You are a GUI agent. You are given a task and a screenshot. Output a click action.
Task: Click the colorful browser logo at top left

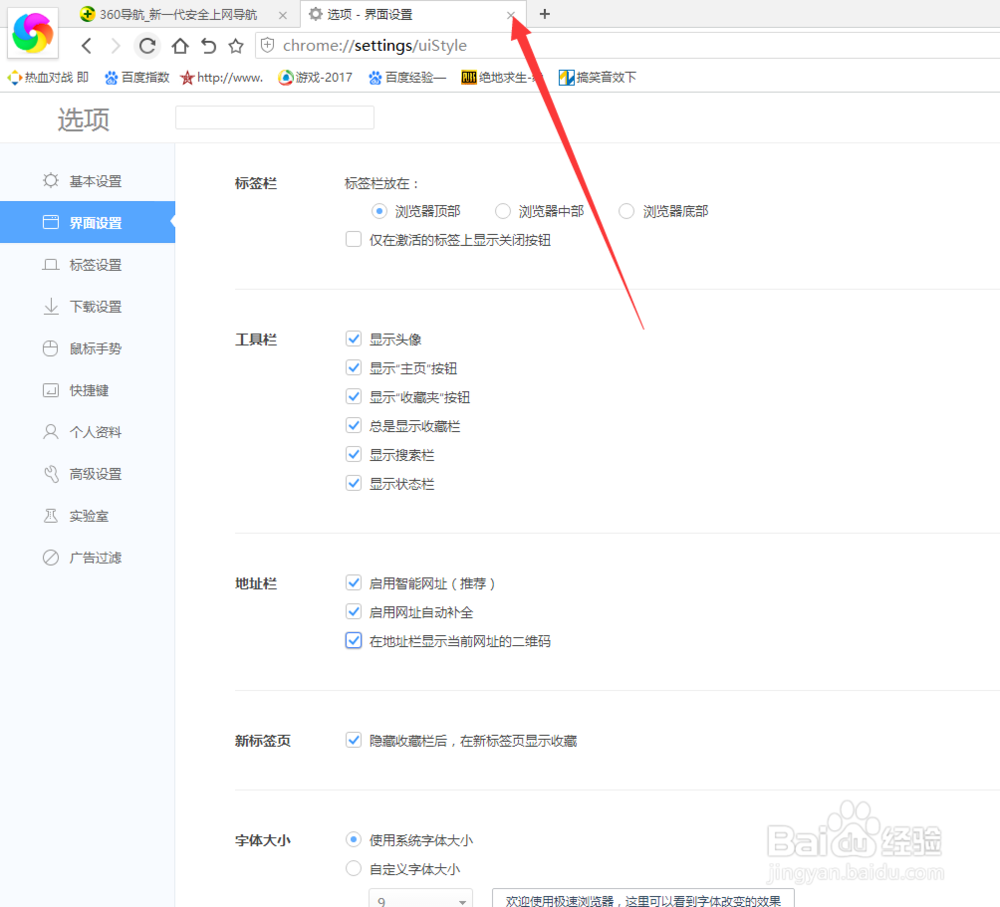[x=33, y=33]
